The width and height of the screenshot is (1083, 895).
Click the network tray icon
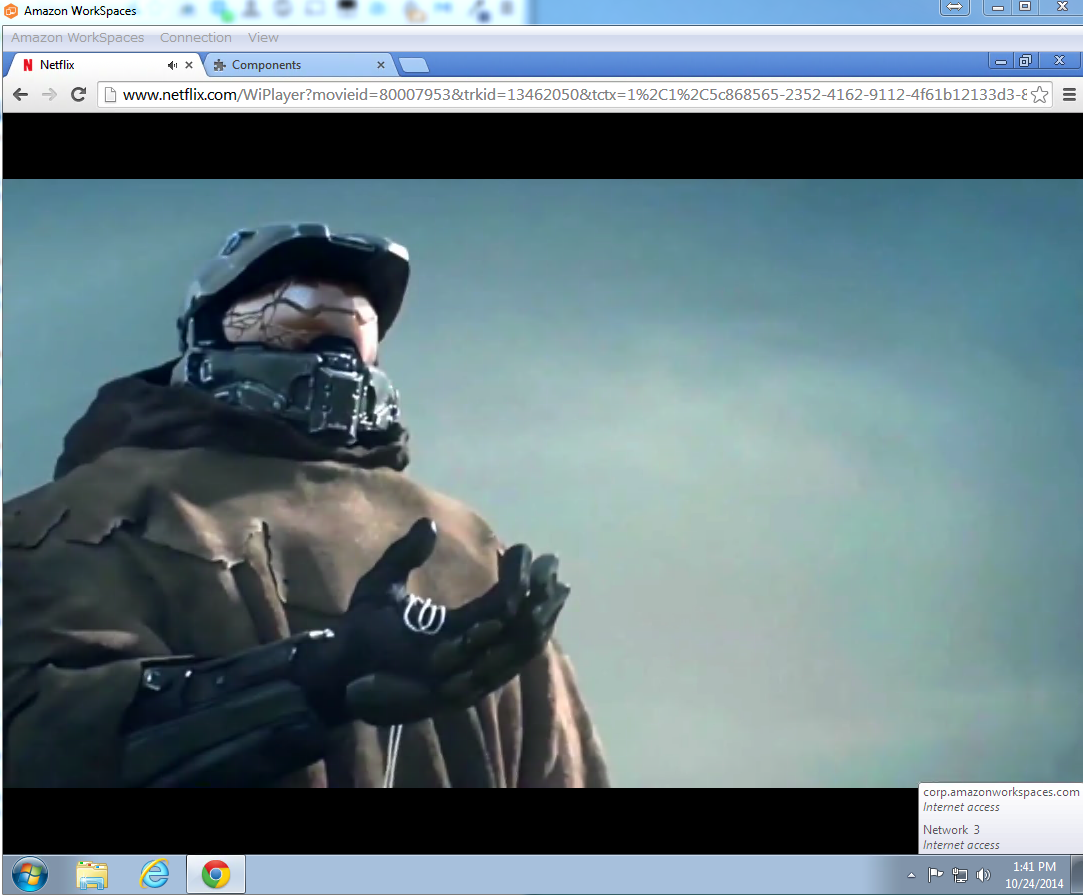(959, 875)
